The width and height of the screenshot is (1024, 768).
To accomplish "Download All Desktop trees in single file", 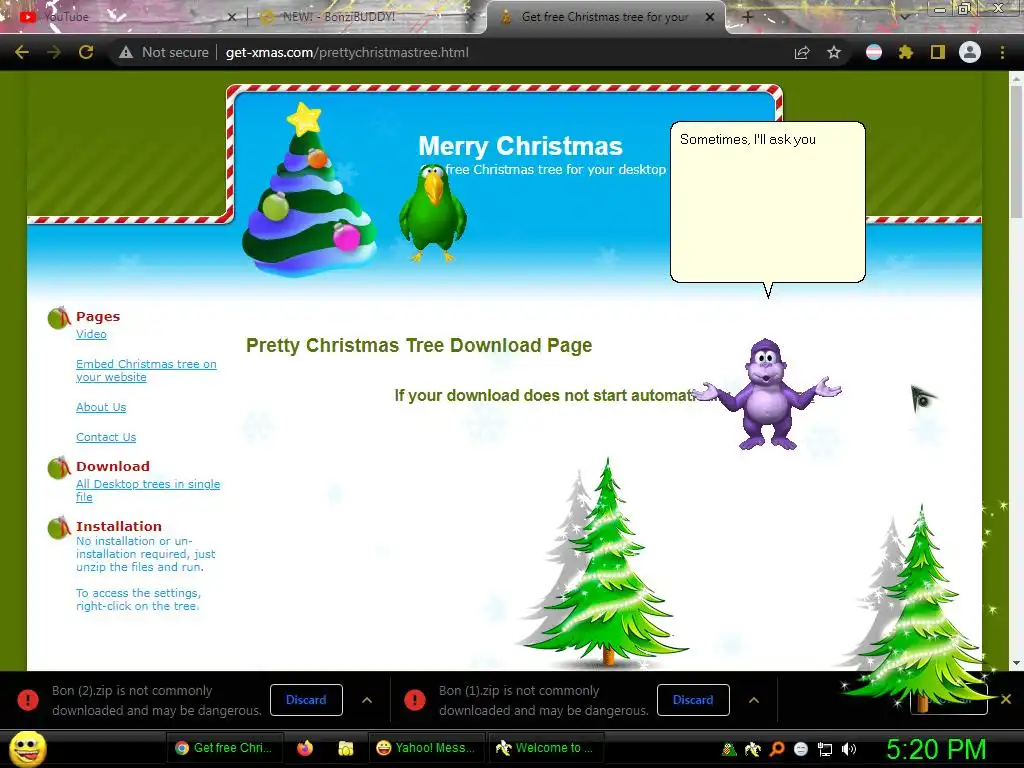I will [x=148, y=490].
